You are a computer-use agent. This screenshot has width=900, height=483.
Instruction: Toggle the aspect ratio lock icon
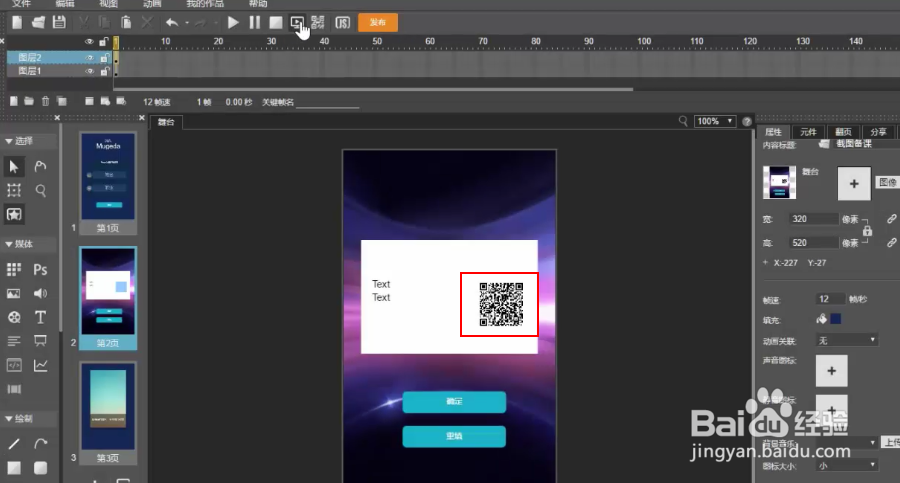(x=867, y=231)
